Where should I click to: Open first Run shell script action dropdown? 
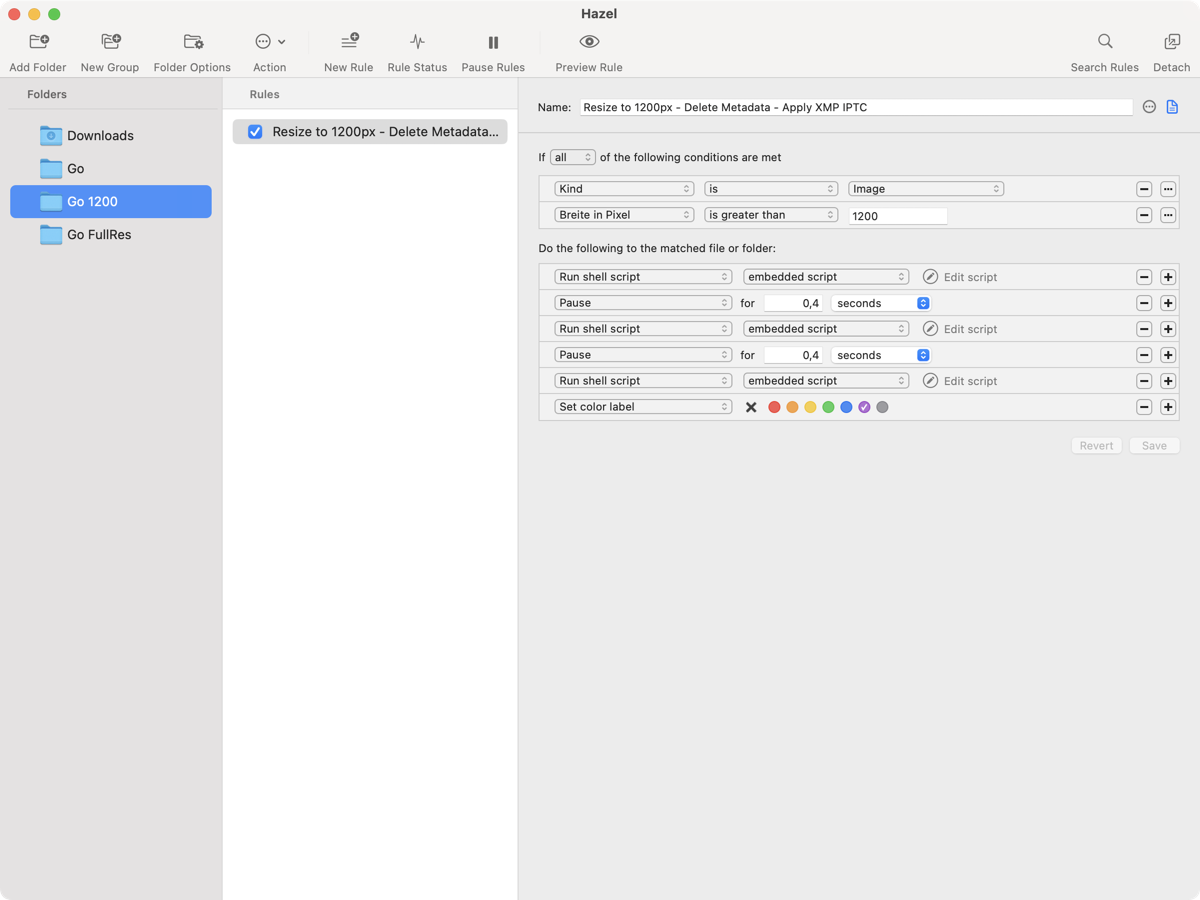[x=643, y=277]
